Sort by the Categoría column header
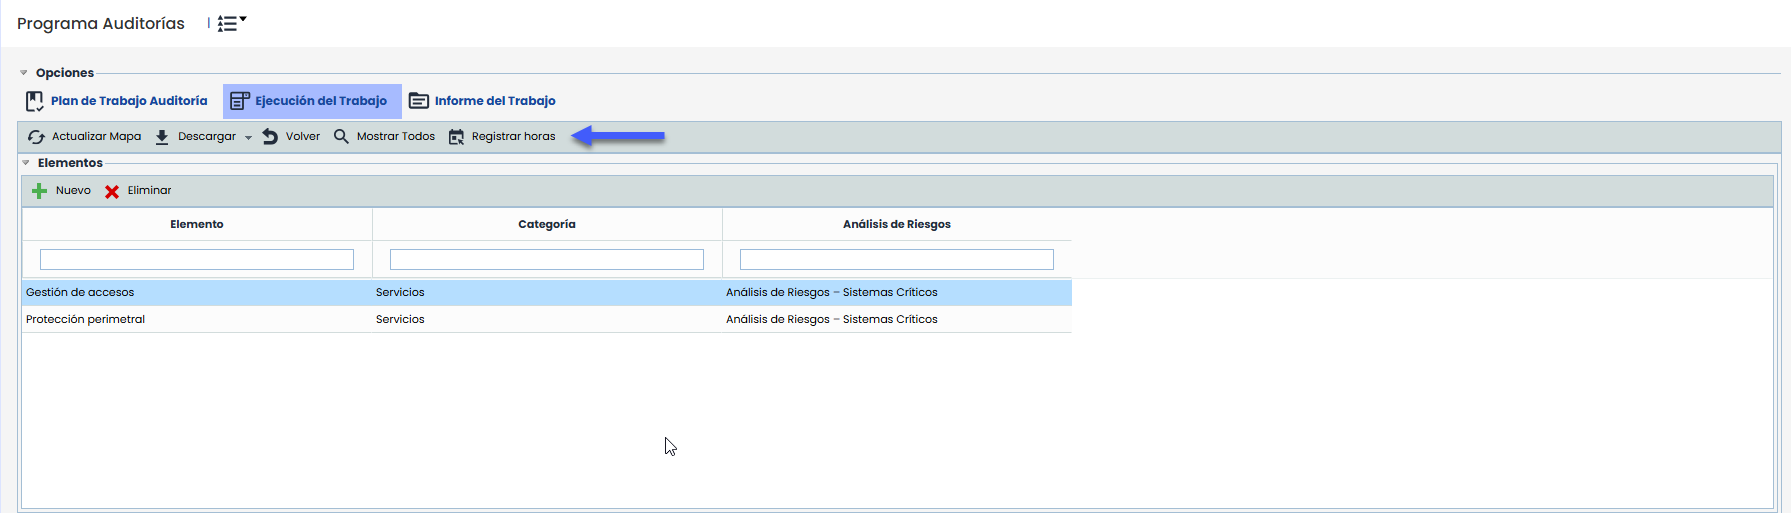This screenshot has height=513, width=1791. coord(547,224)
